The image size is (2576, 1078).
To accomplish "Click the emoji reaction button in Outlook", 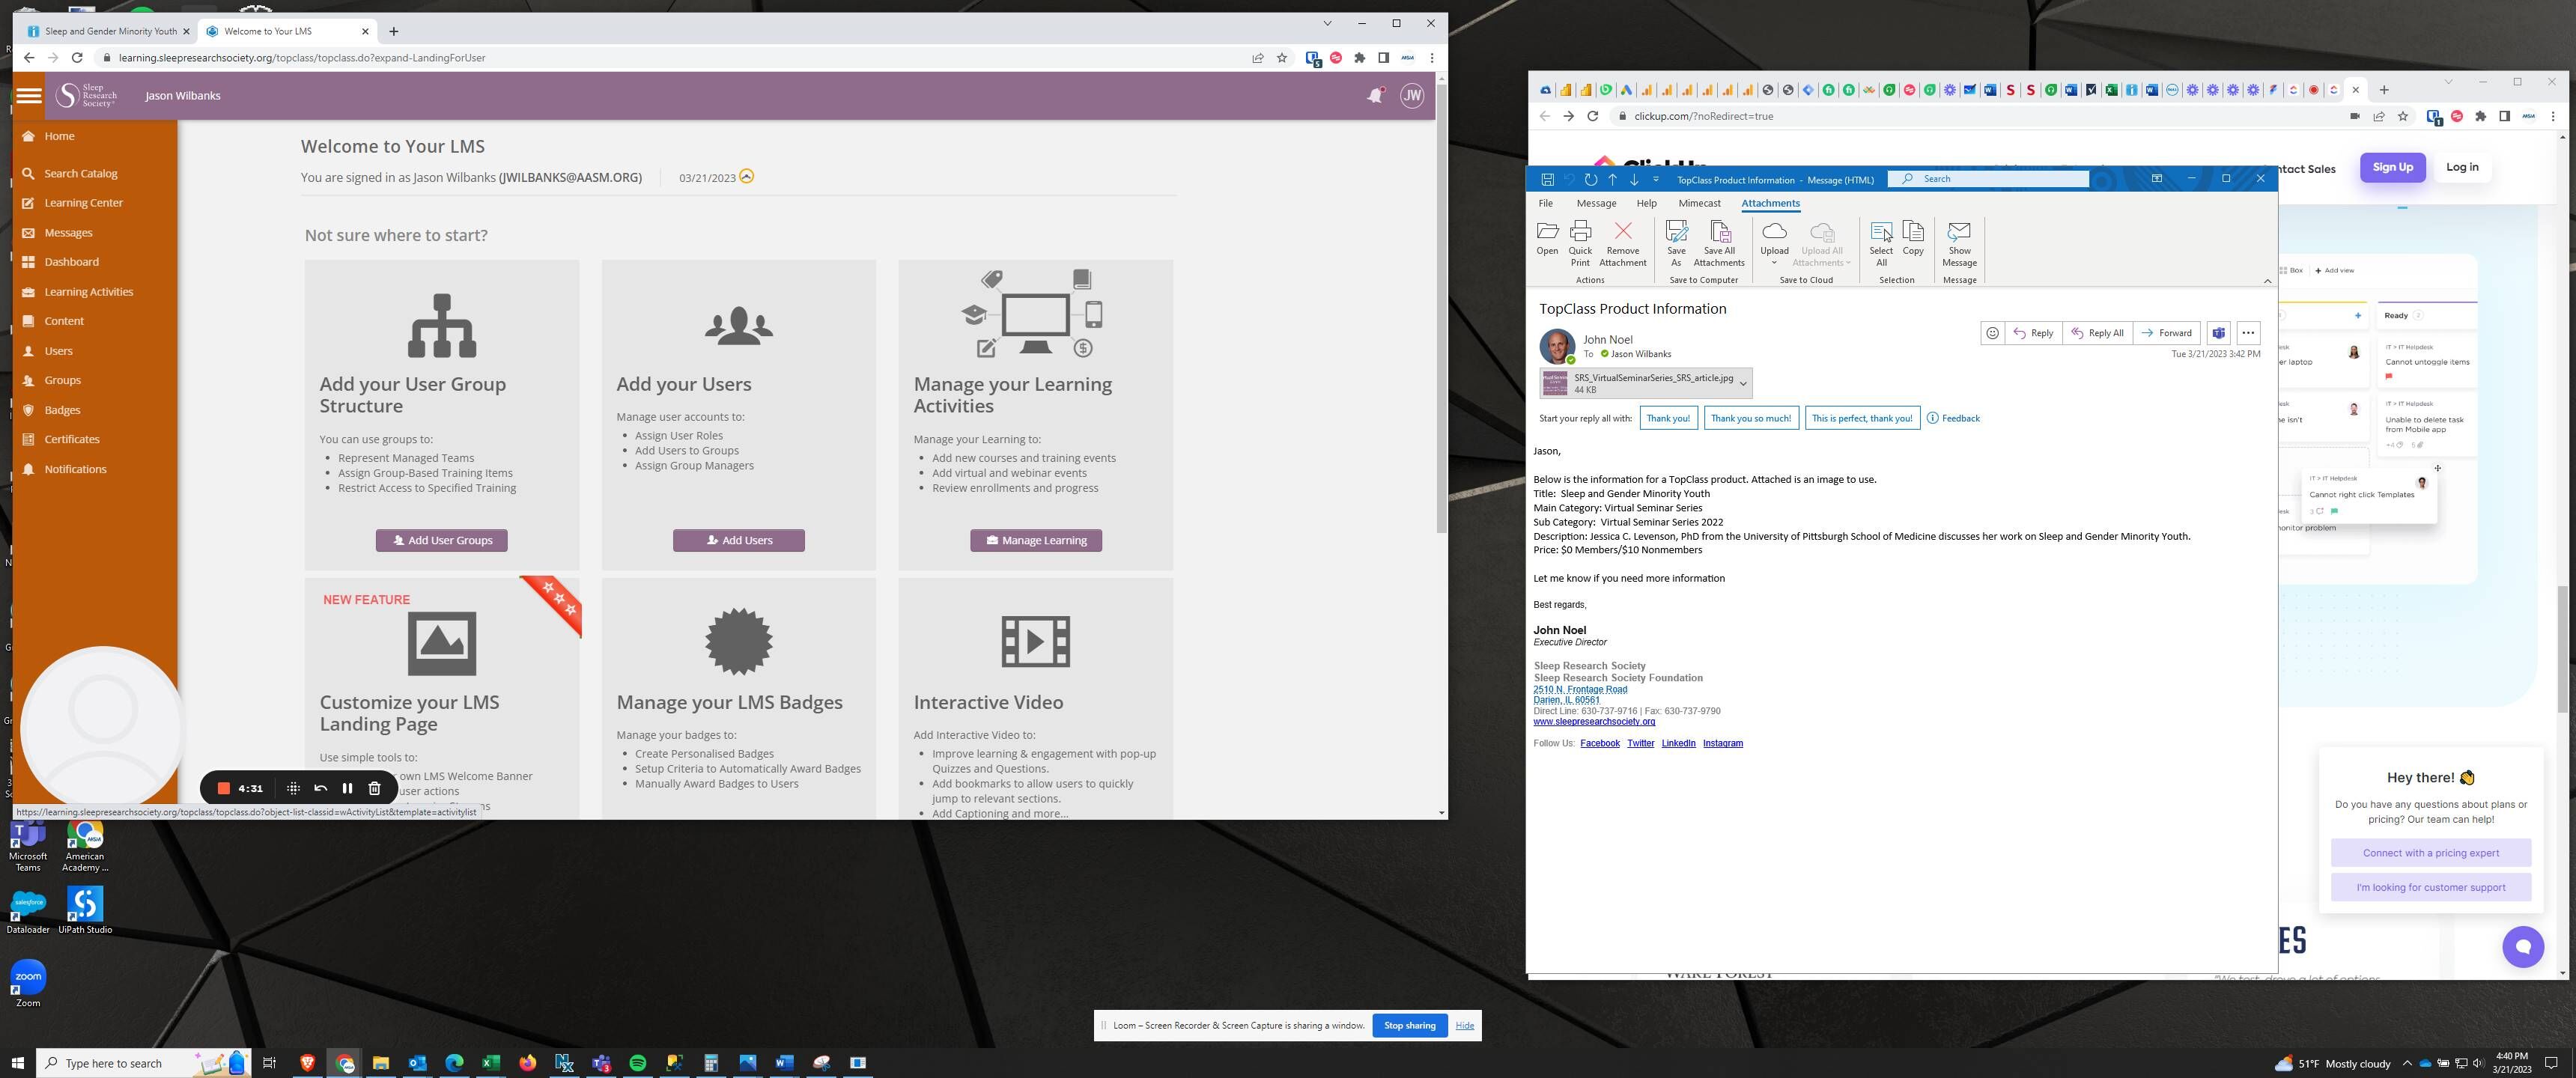I will (1992, 333).
